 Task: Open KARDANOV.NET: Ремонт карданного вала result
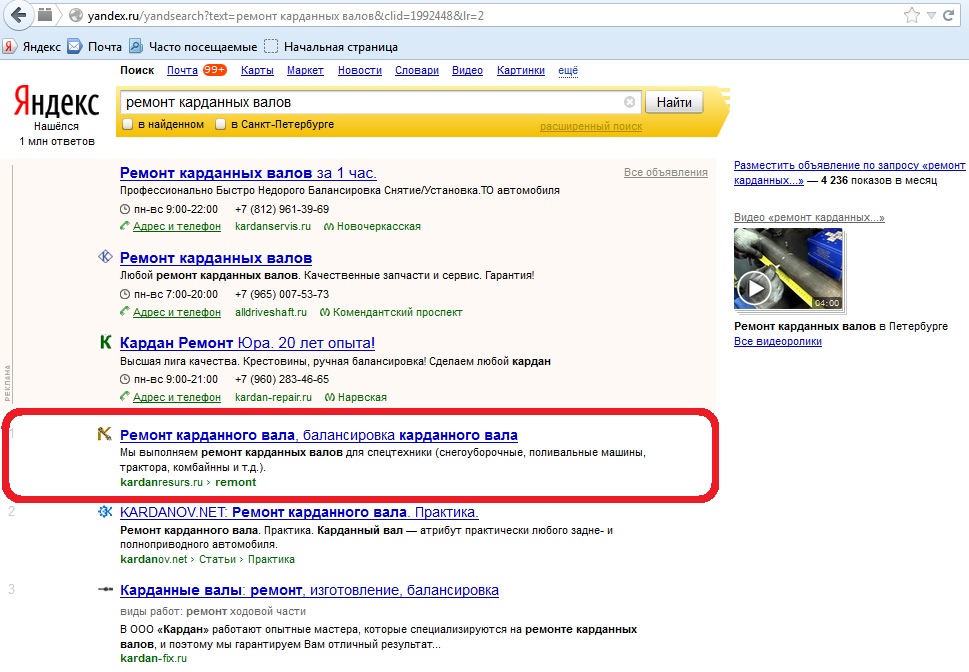[x=299, y=513]
